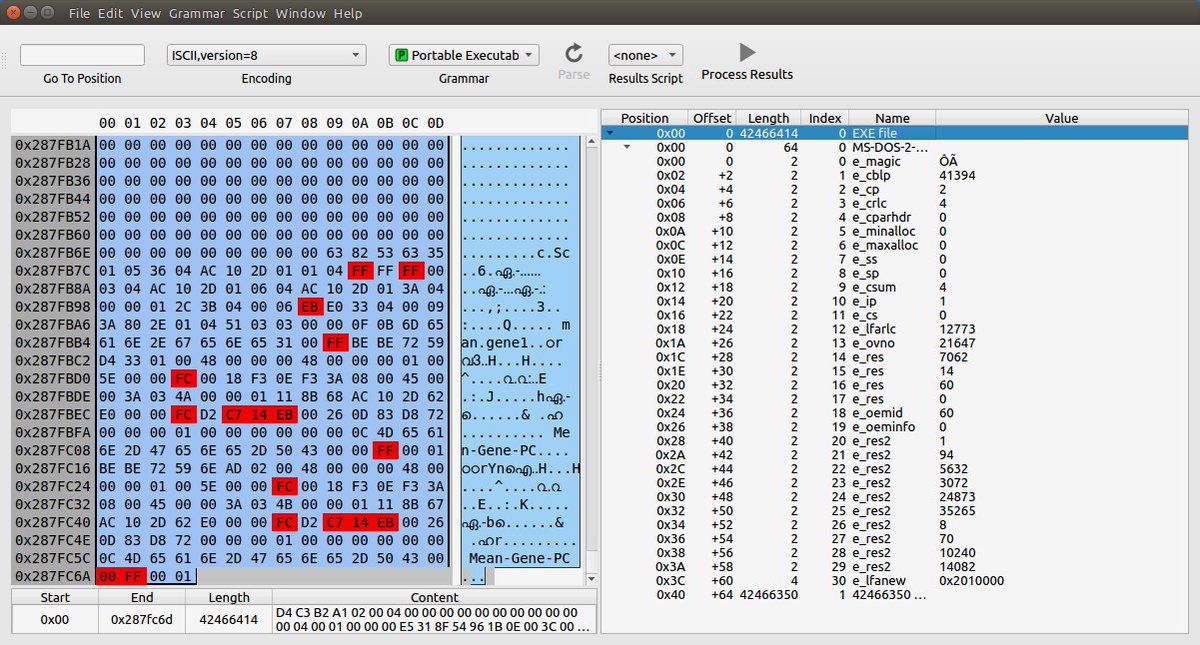Click the hex row address 0x287FC6A
Image resolution: width=1200 pixels, height=645 pixels.
tap(52, 577)
